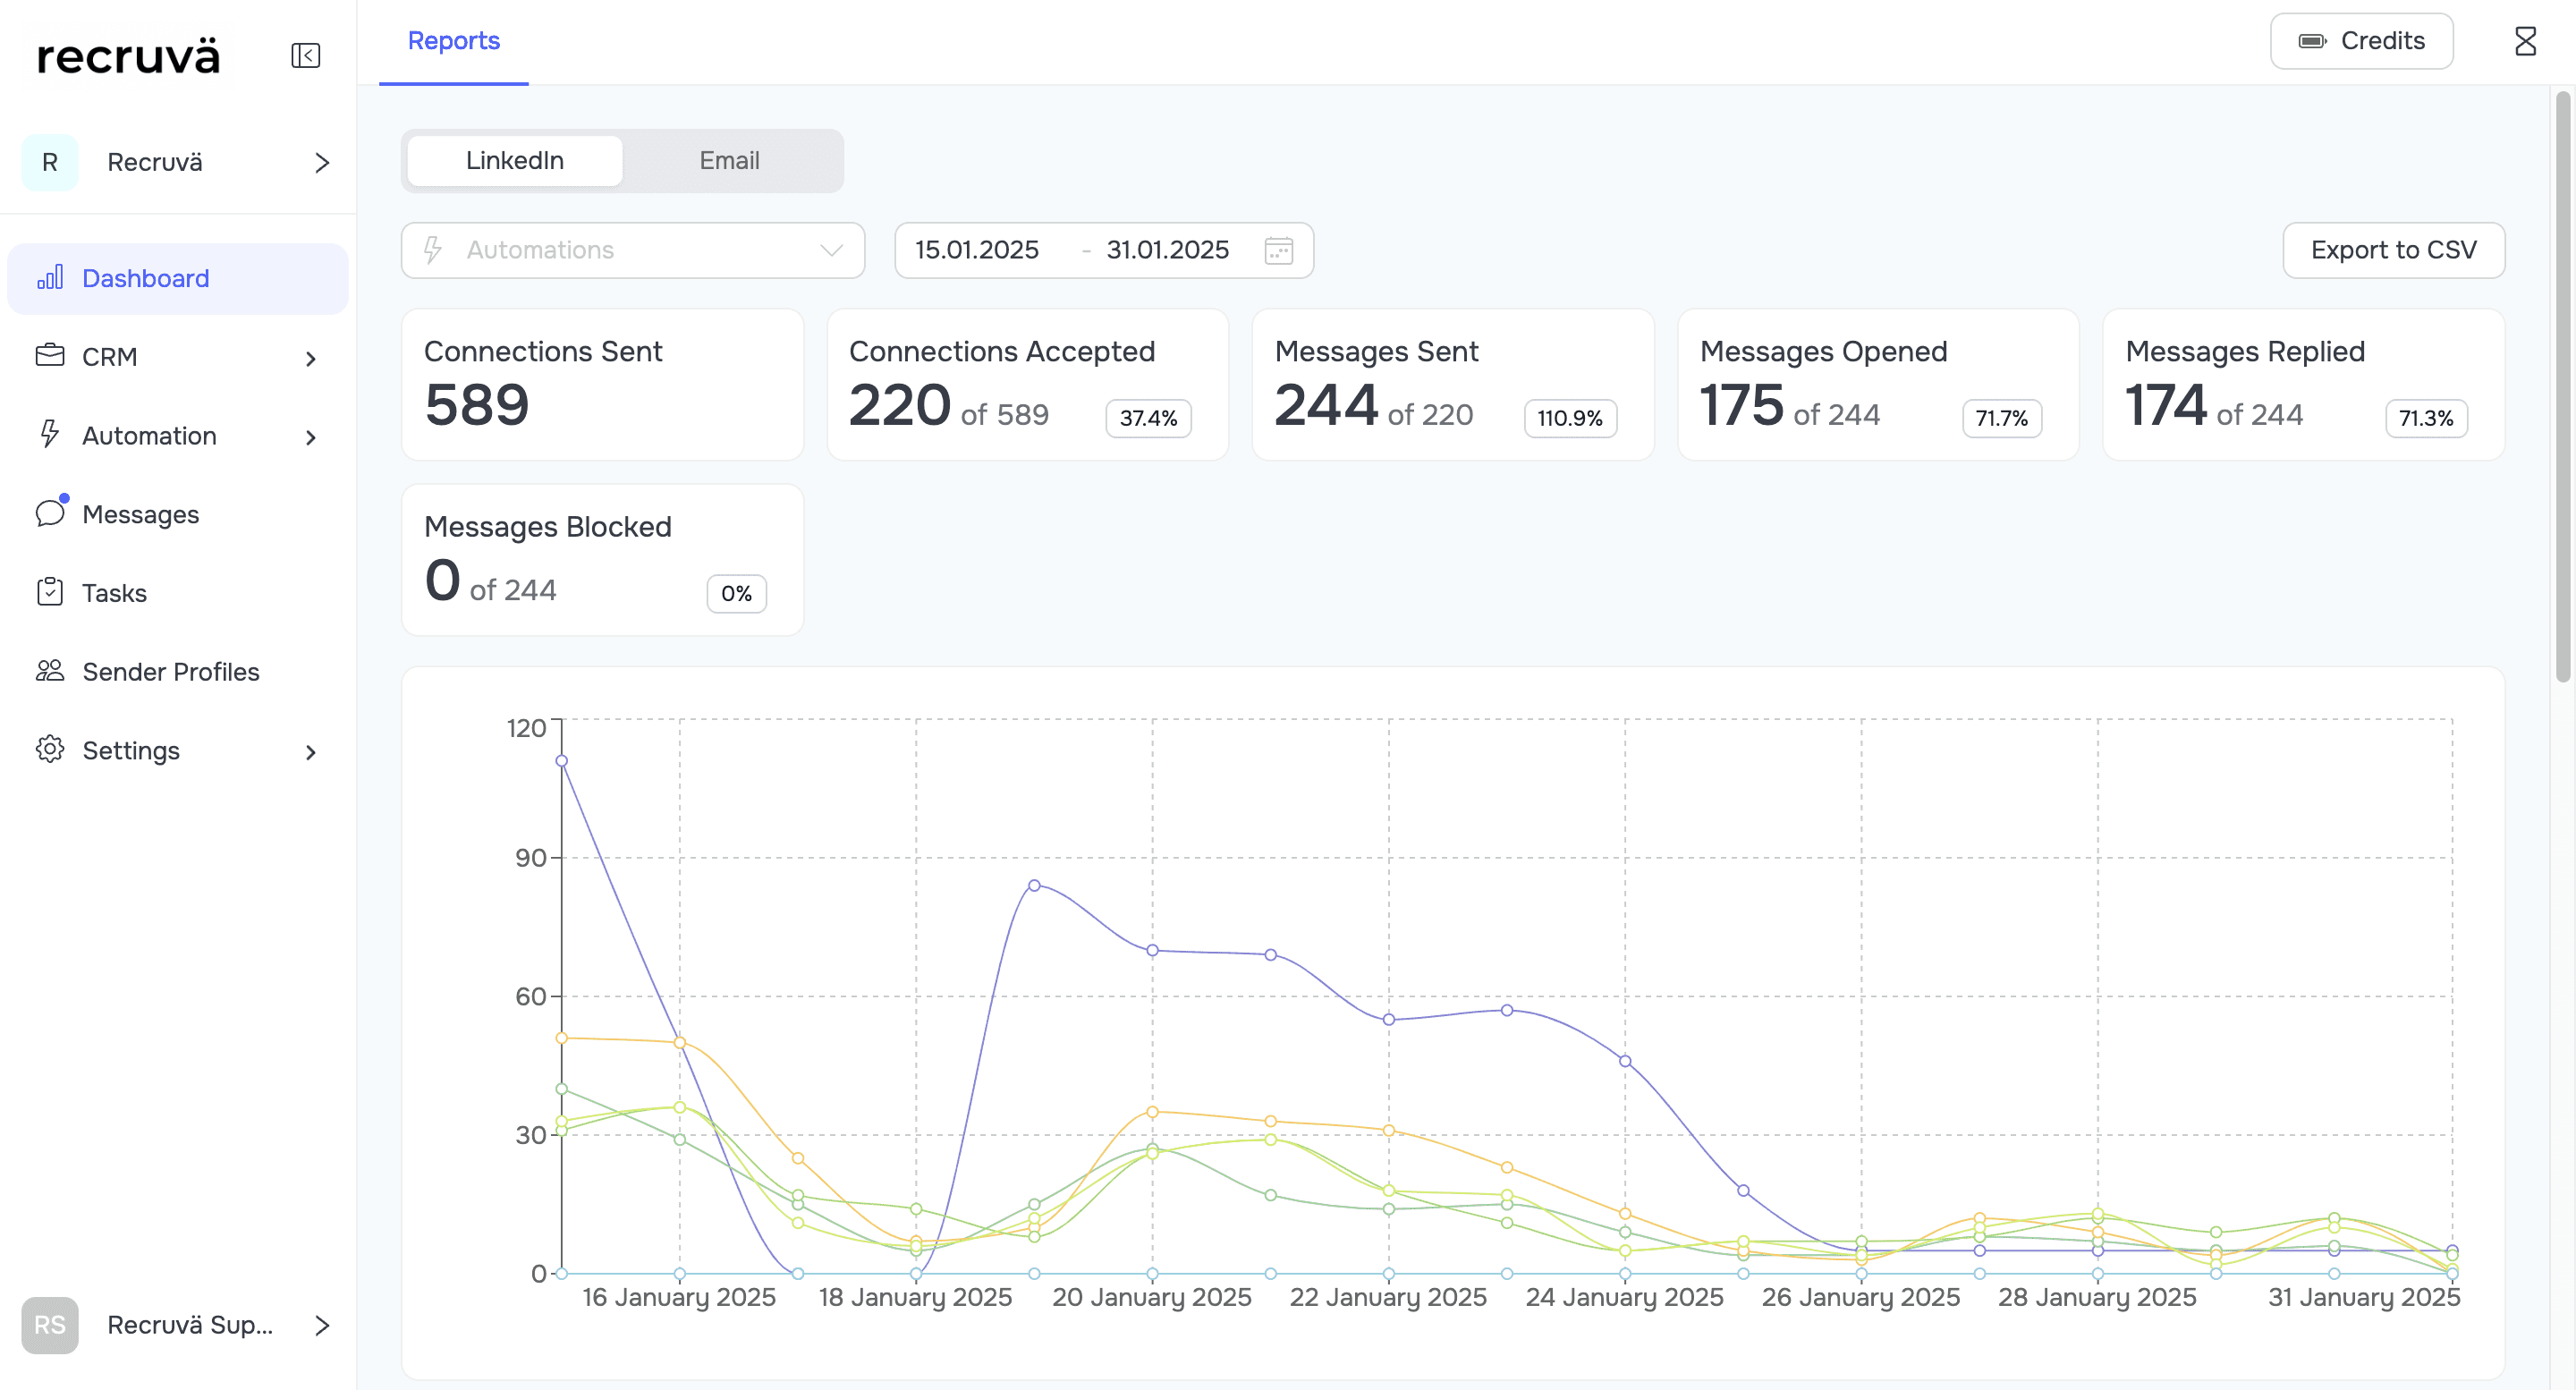Image resolution: width=2576 pixels, height=1390 pixels.
Task: Click the Connections Accepted card
Action: point(1028,384)
